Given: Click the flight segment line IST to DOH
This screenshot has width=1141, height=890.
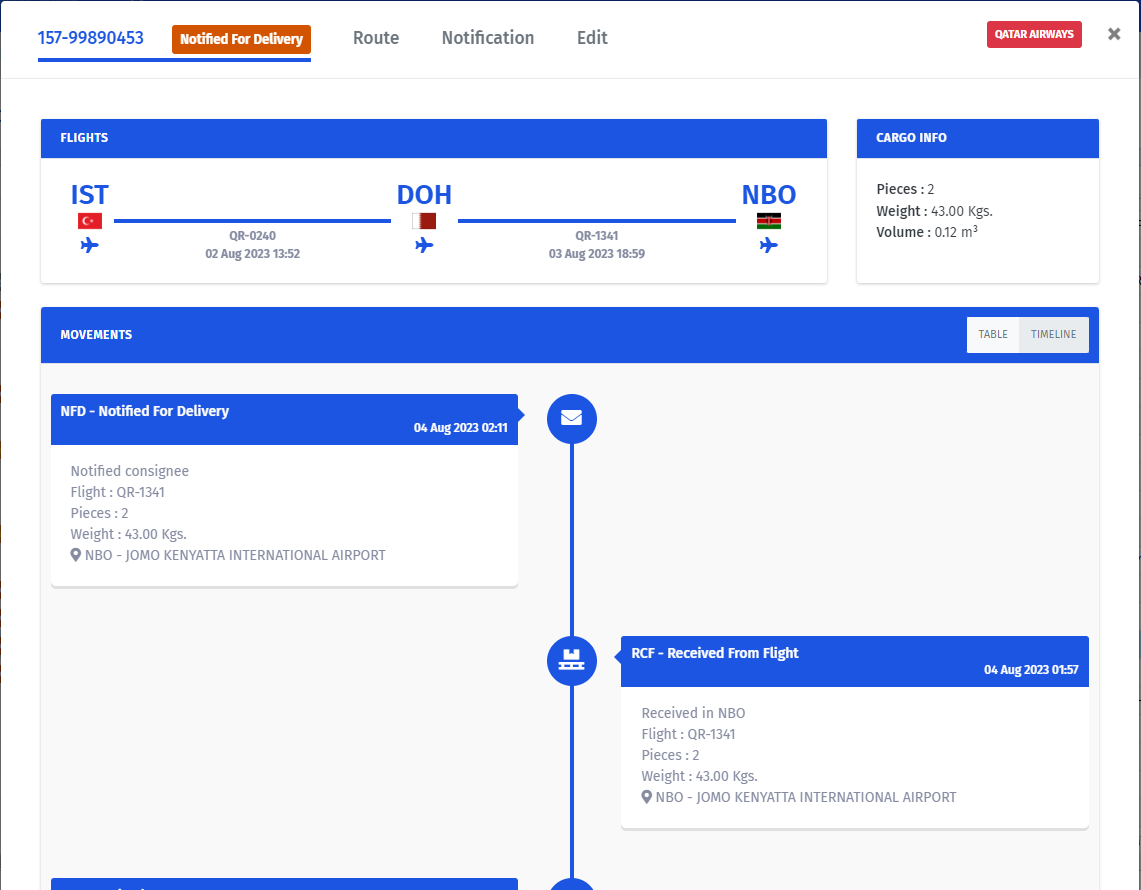Looking at the screenshot, I should click(x=253, y=220).
